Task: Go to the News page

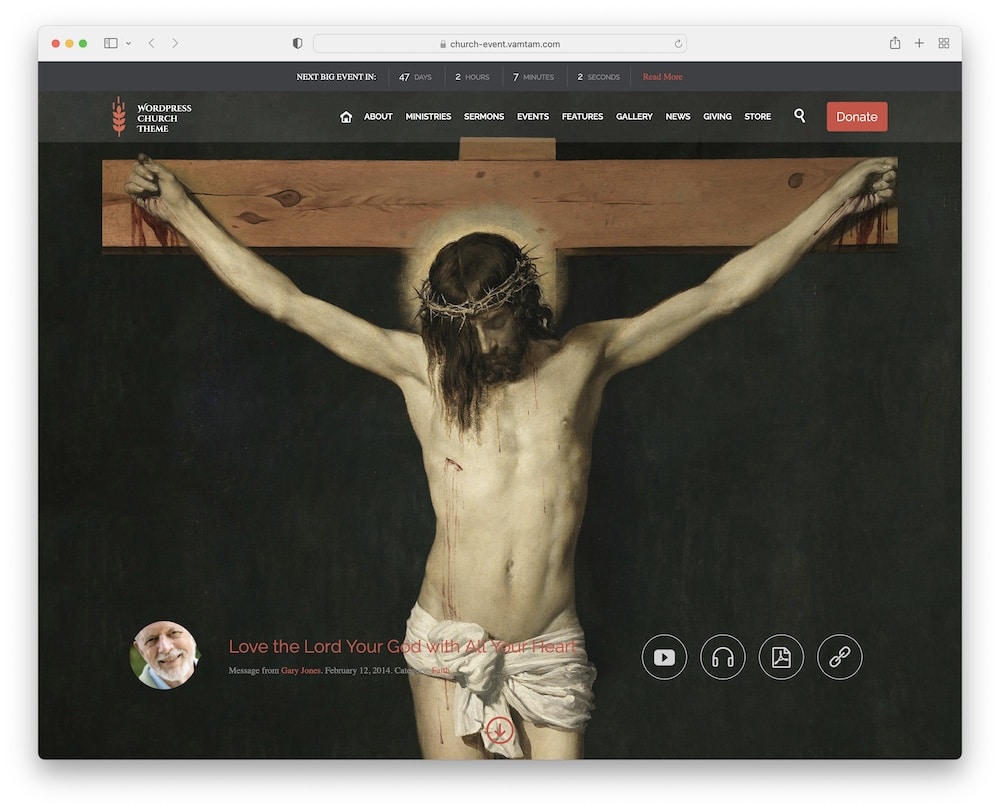Action: (678, 117)
